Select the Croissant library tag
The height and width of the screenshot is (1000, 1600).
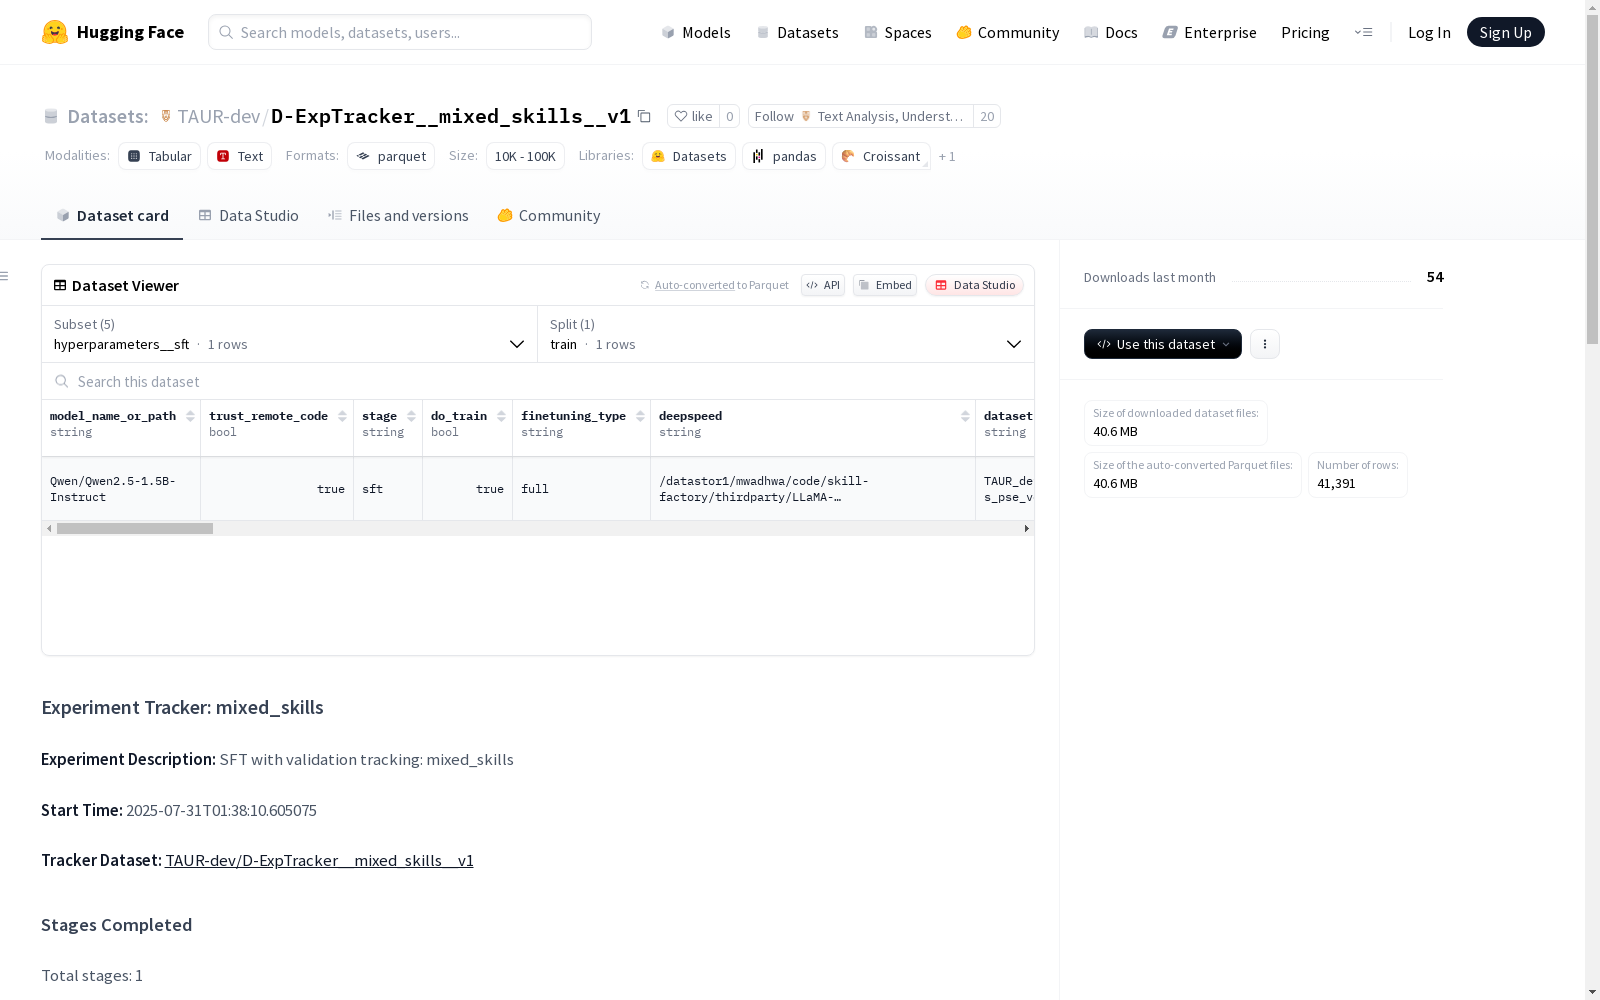pyautogui.click(x=881, y=156)
